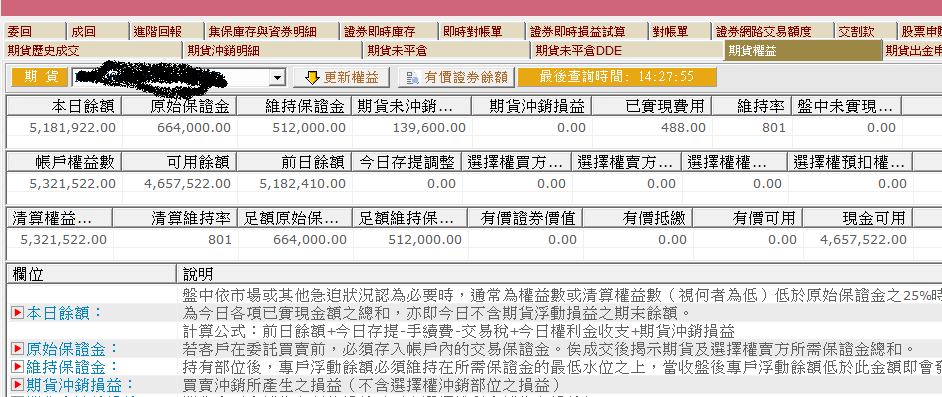942x397 pixels.
Task: Click the 139,600.00 value cell
Action: (x=412, y=127)
